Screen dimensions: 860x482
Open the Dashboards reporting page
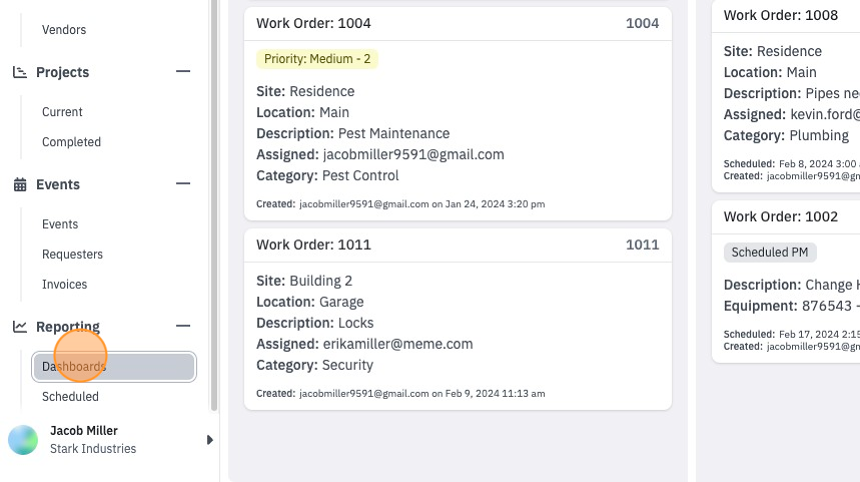tap(114, 367)
